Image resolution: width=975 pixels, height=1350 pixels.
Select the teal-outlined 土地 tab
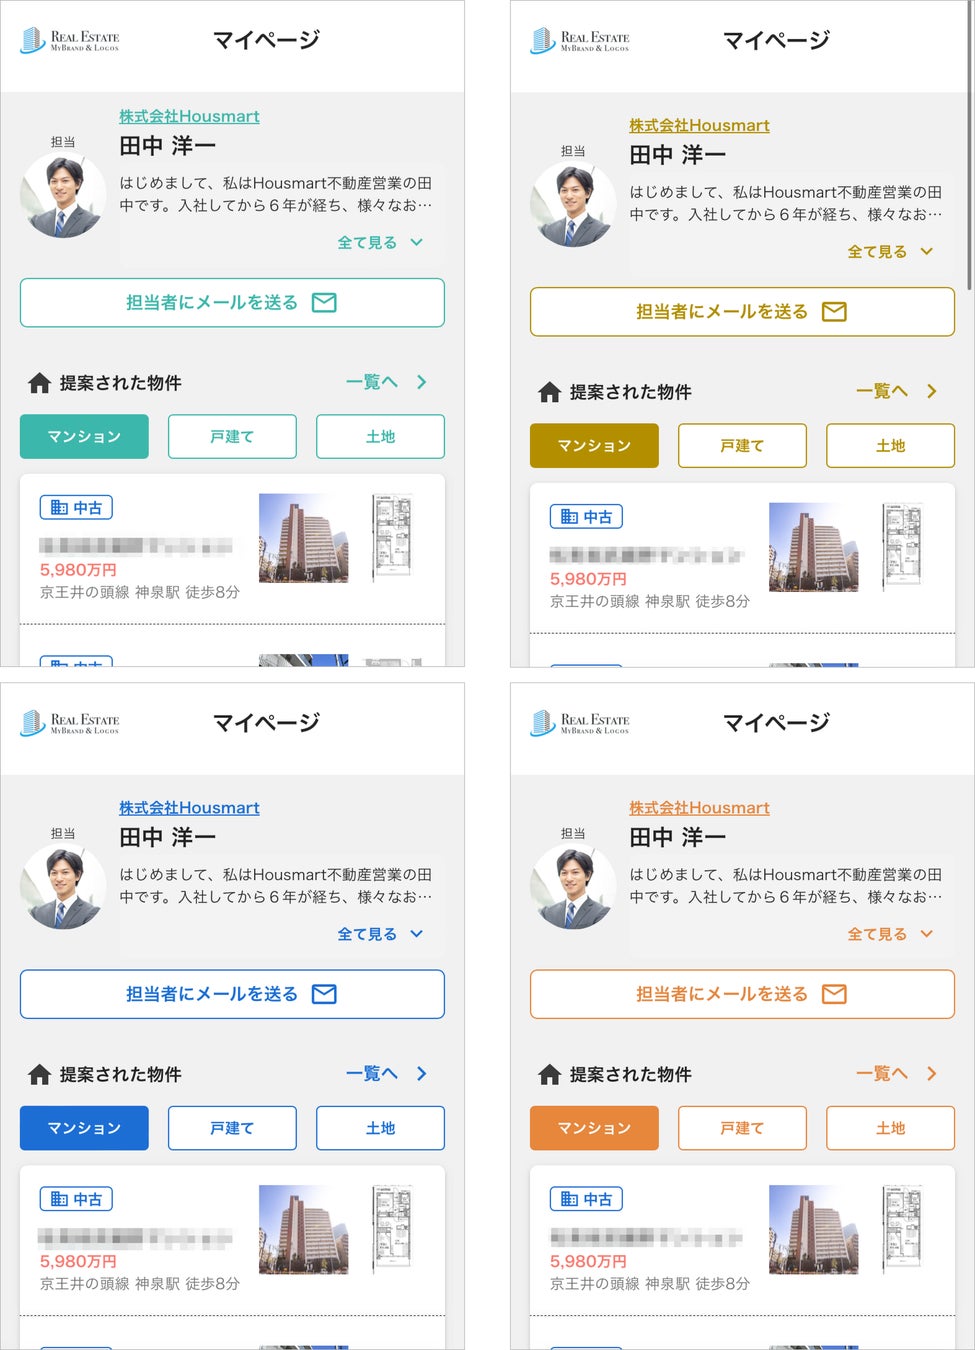(380, 436)
